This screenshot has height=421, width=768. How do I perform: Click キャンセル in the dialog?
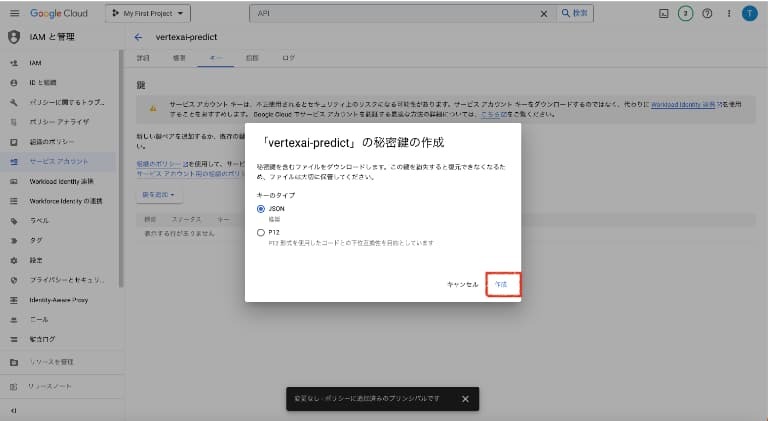click(462, 284)
